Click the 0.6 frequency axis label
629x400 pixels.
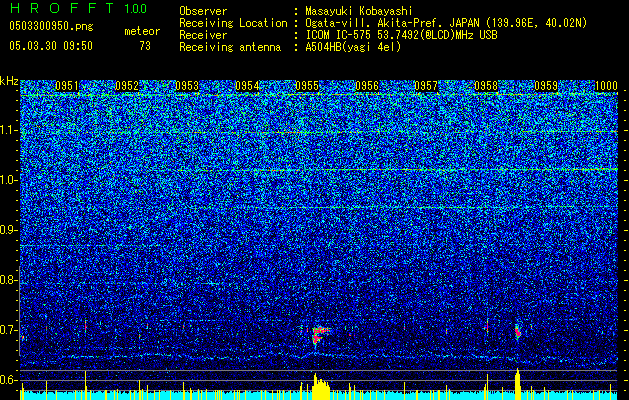click(7, 380)
